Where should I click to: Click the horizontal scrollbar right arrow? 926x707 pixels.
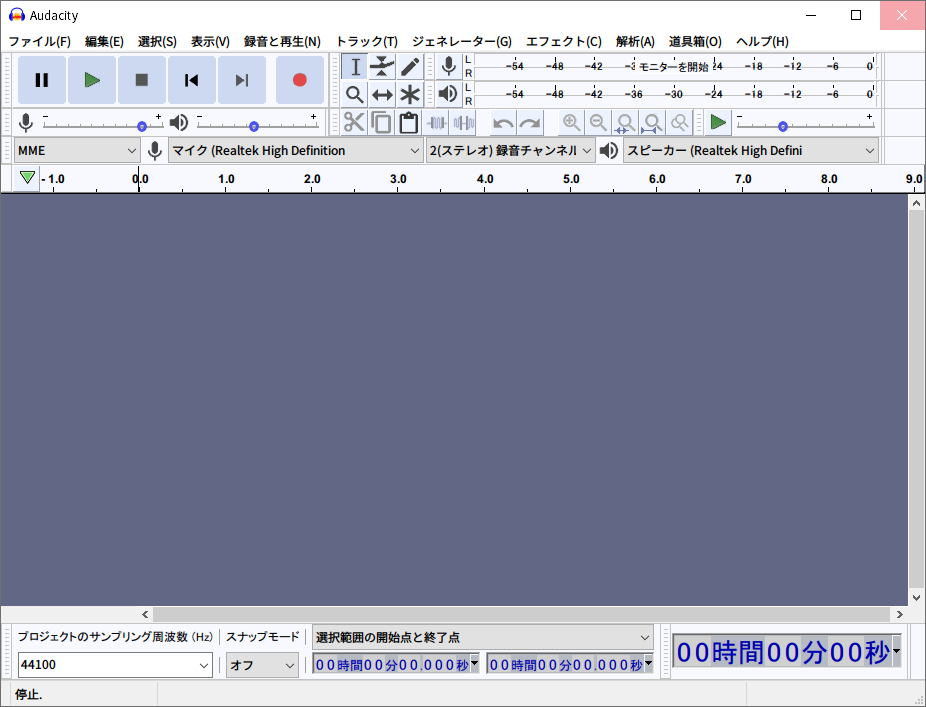pos(899,614)
